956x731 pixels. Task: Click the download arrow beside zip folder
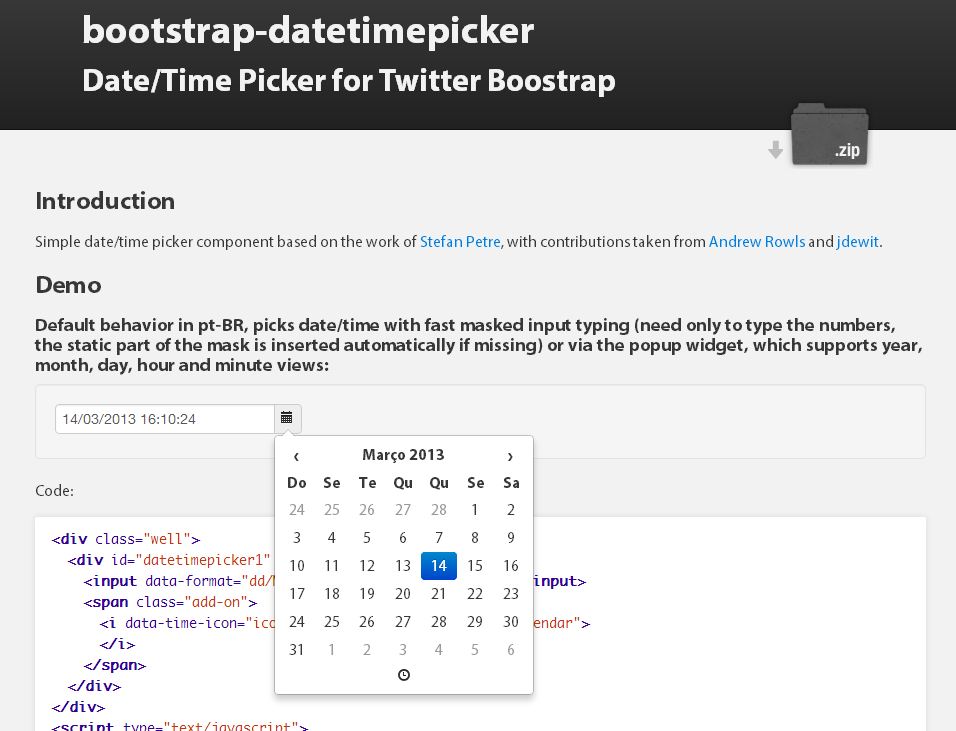[776, 149]
